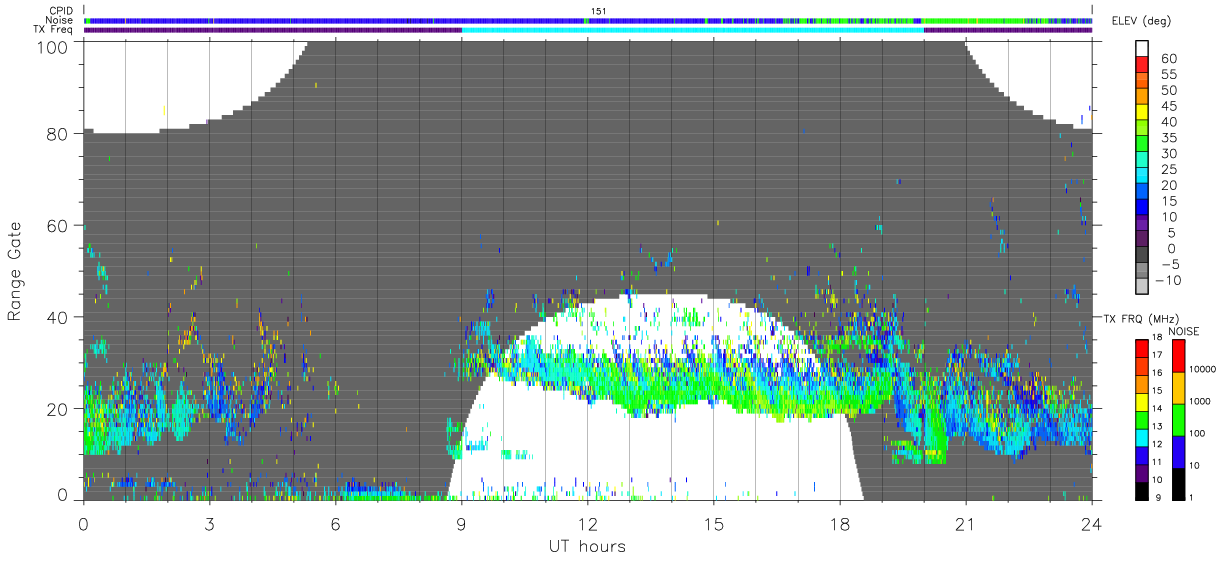Select the black 1–10 NOISE swatch
The image size is (1228, 567).
[1178, 483]
